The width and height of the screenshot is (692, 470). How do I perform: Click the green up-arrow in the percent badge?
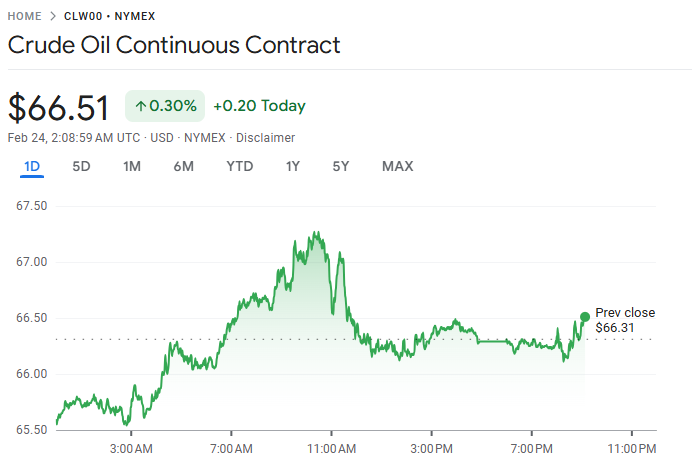[141, 106]
